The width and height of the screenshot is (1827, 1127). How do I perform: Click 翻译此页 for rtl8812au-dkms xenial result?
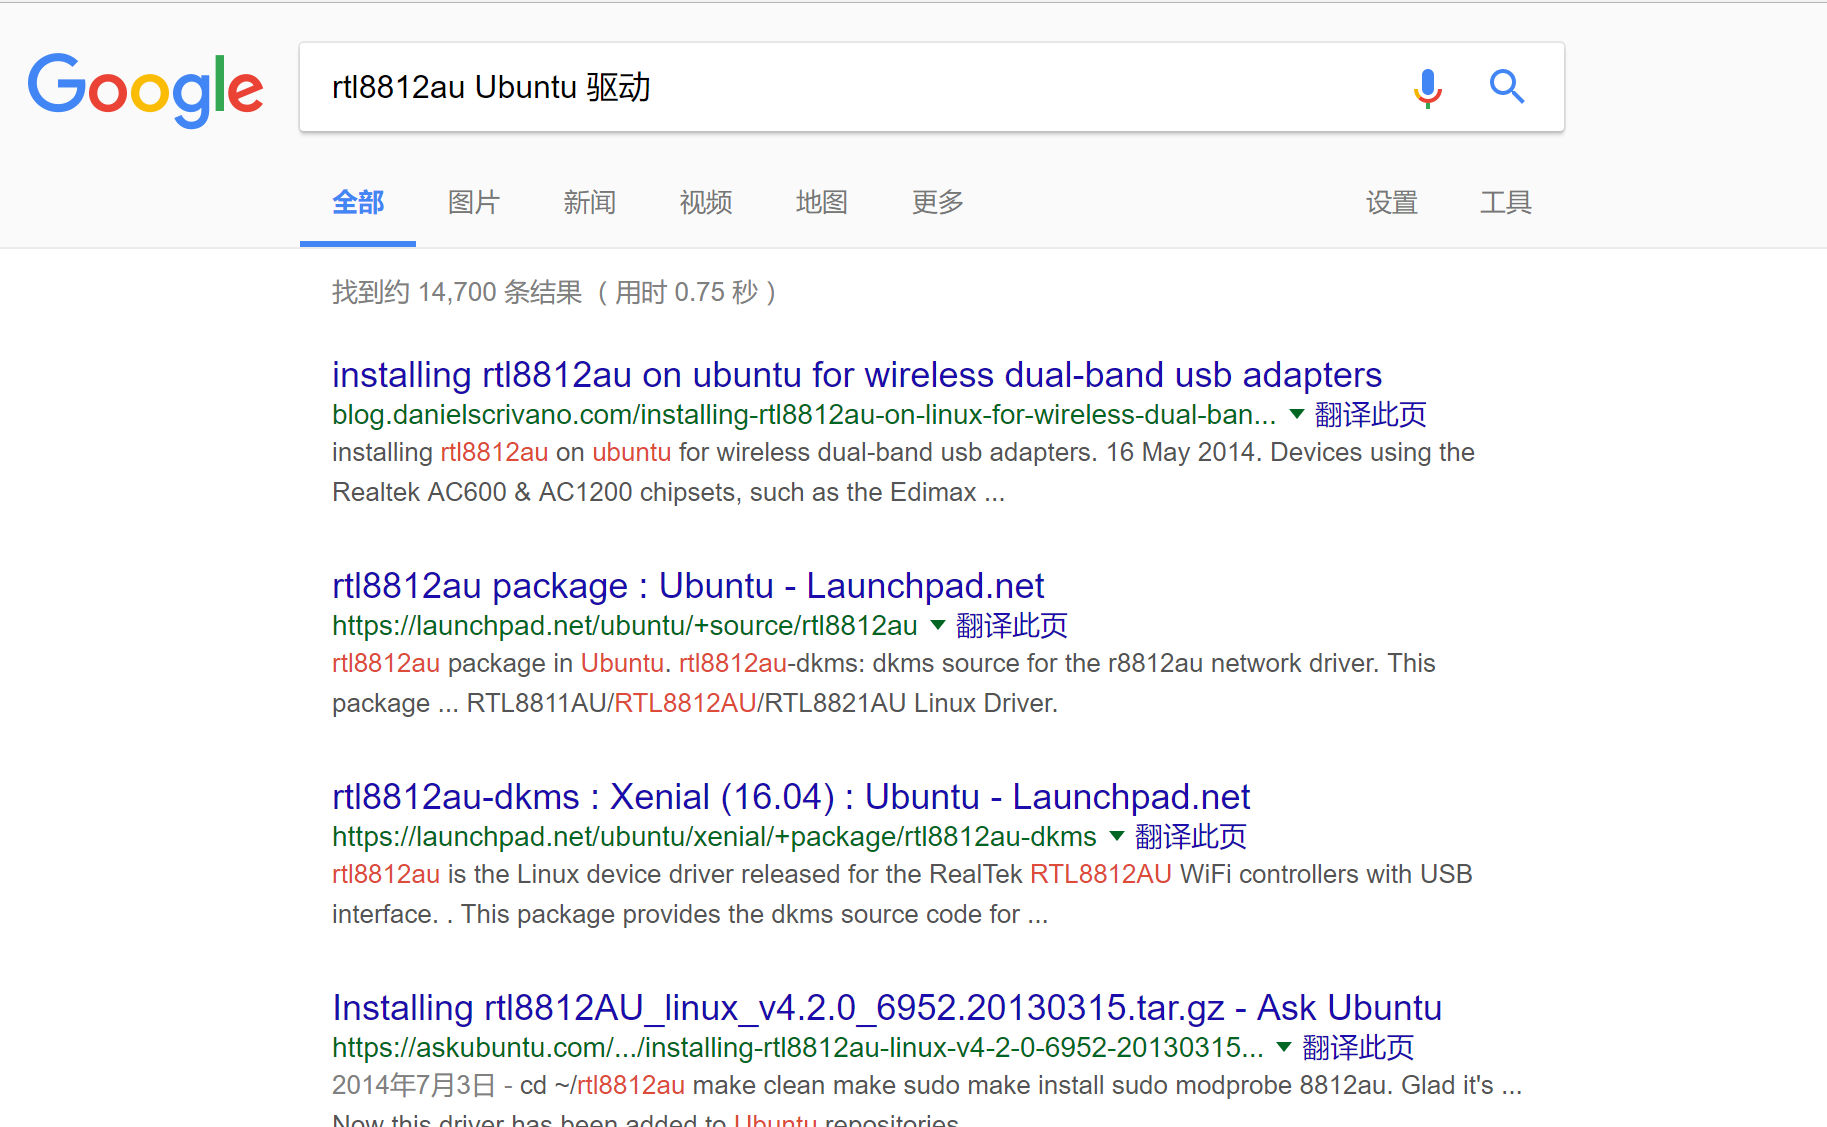(1191, 836)
